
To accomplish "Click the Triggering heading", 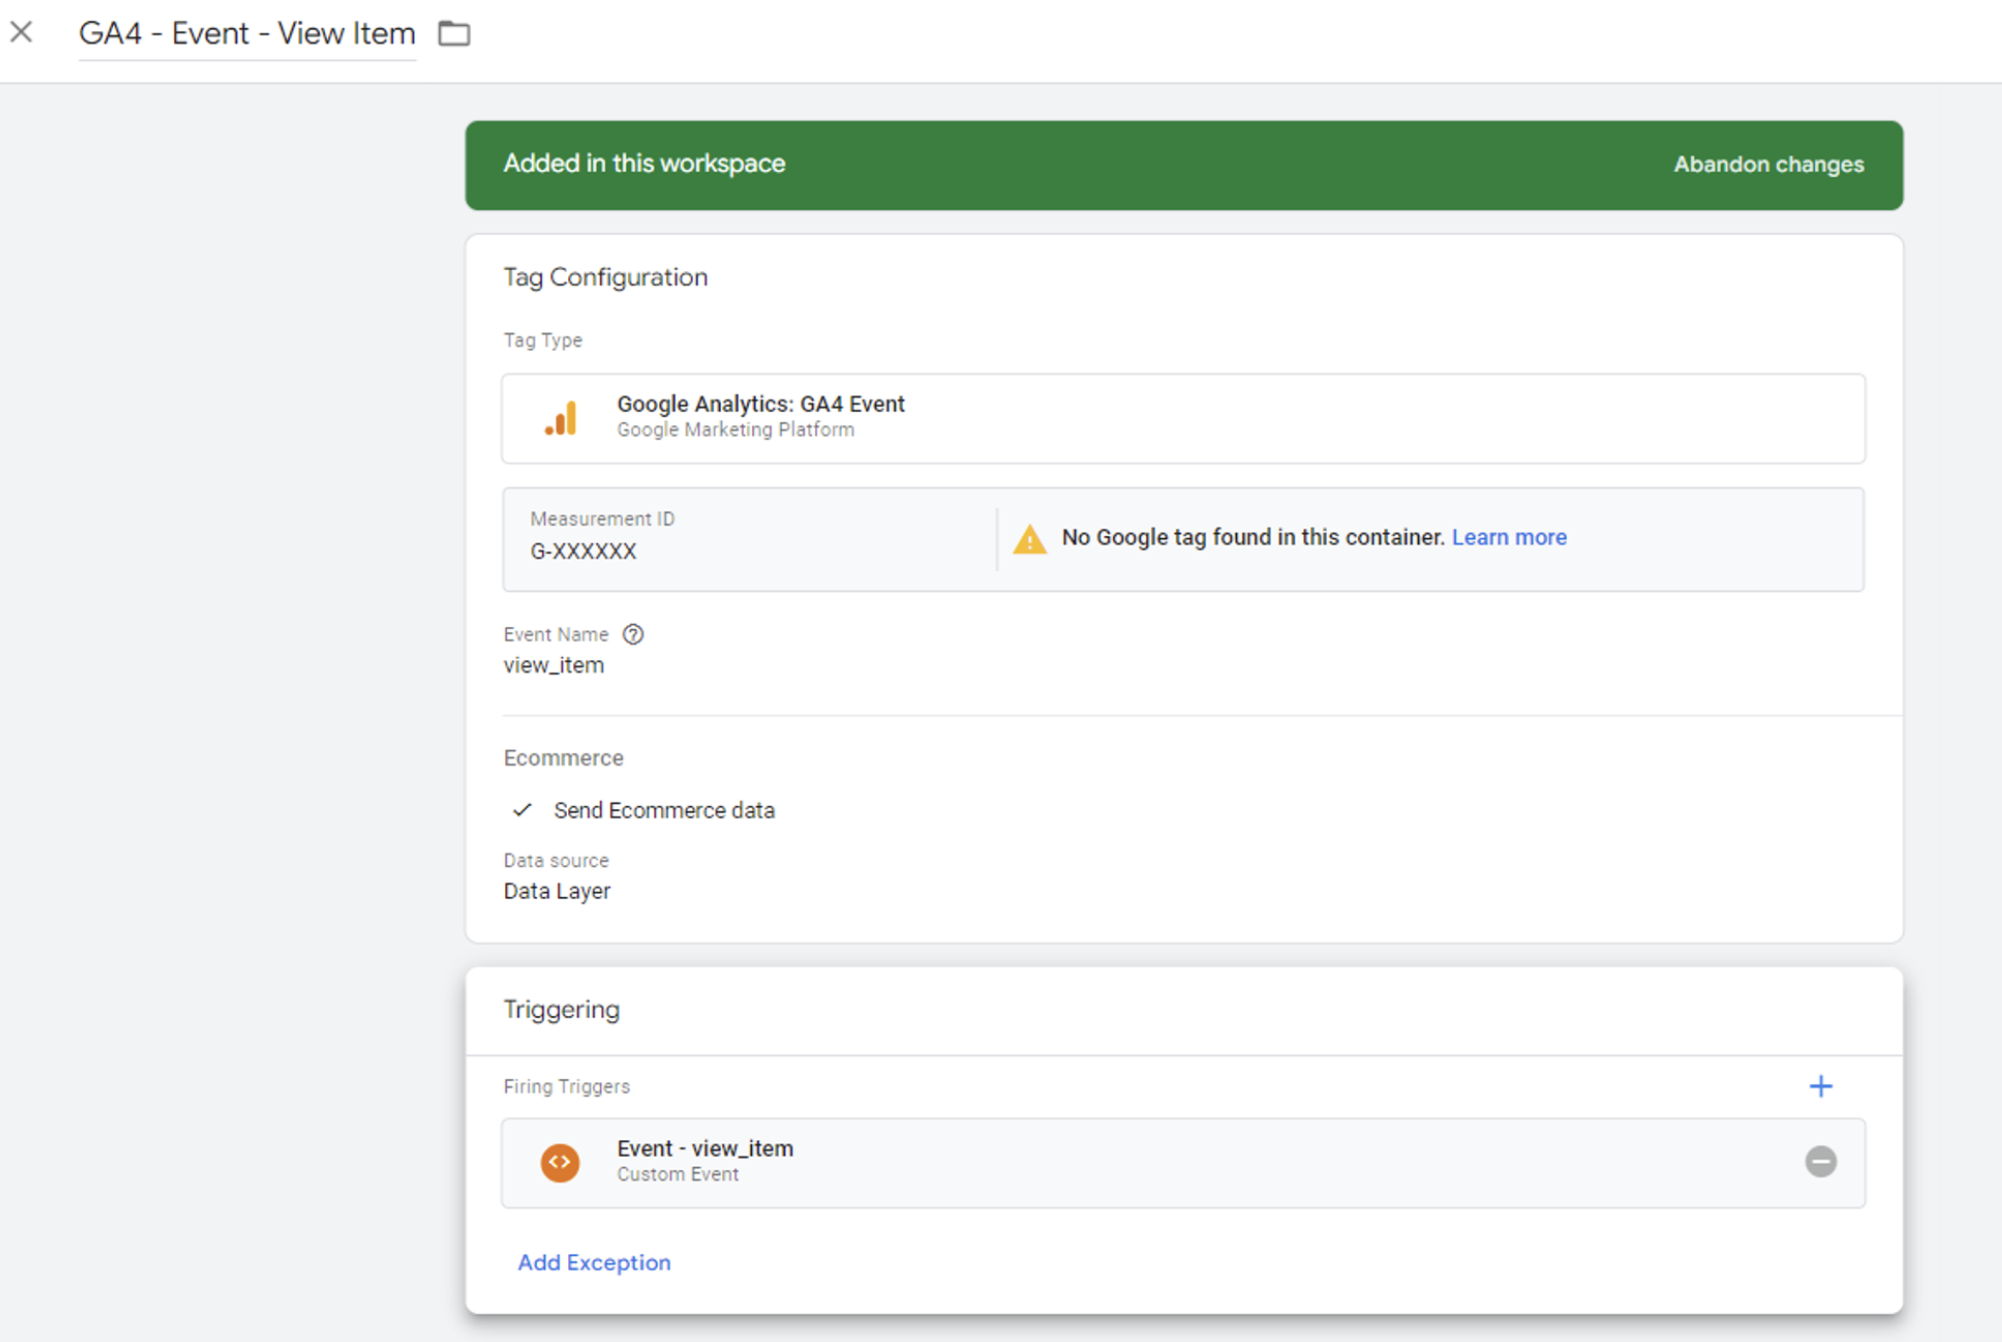I will pyautogui.click(x=561, y=1009).
